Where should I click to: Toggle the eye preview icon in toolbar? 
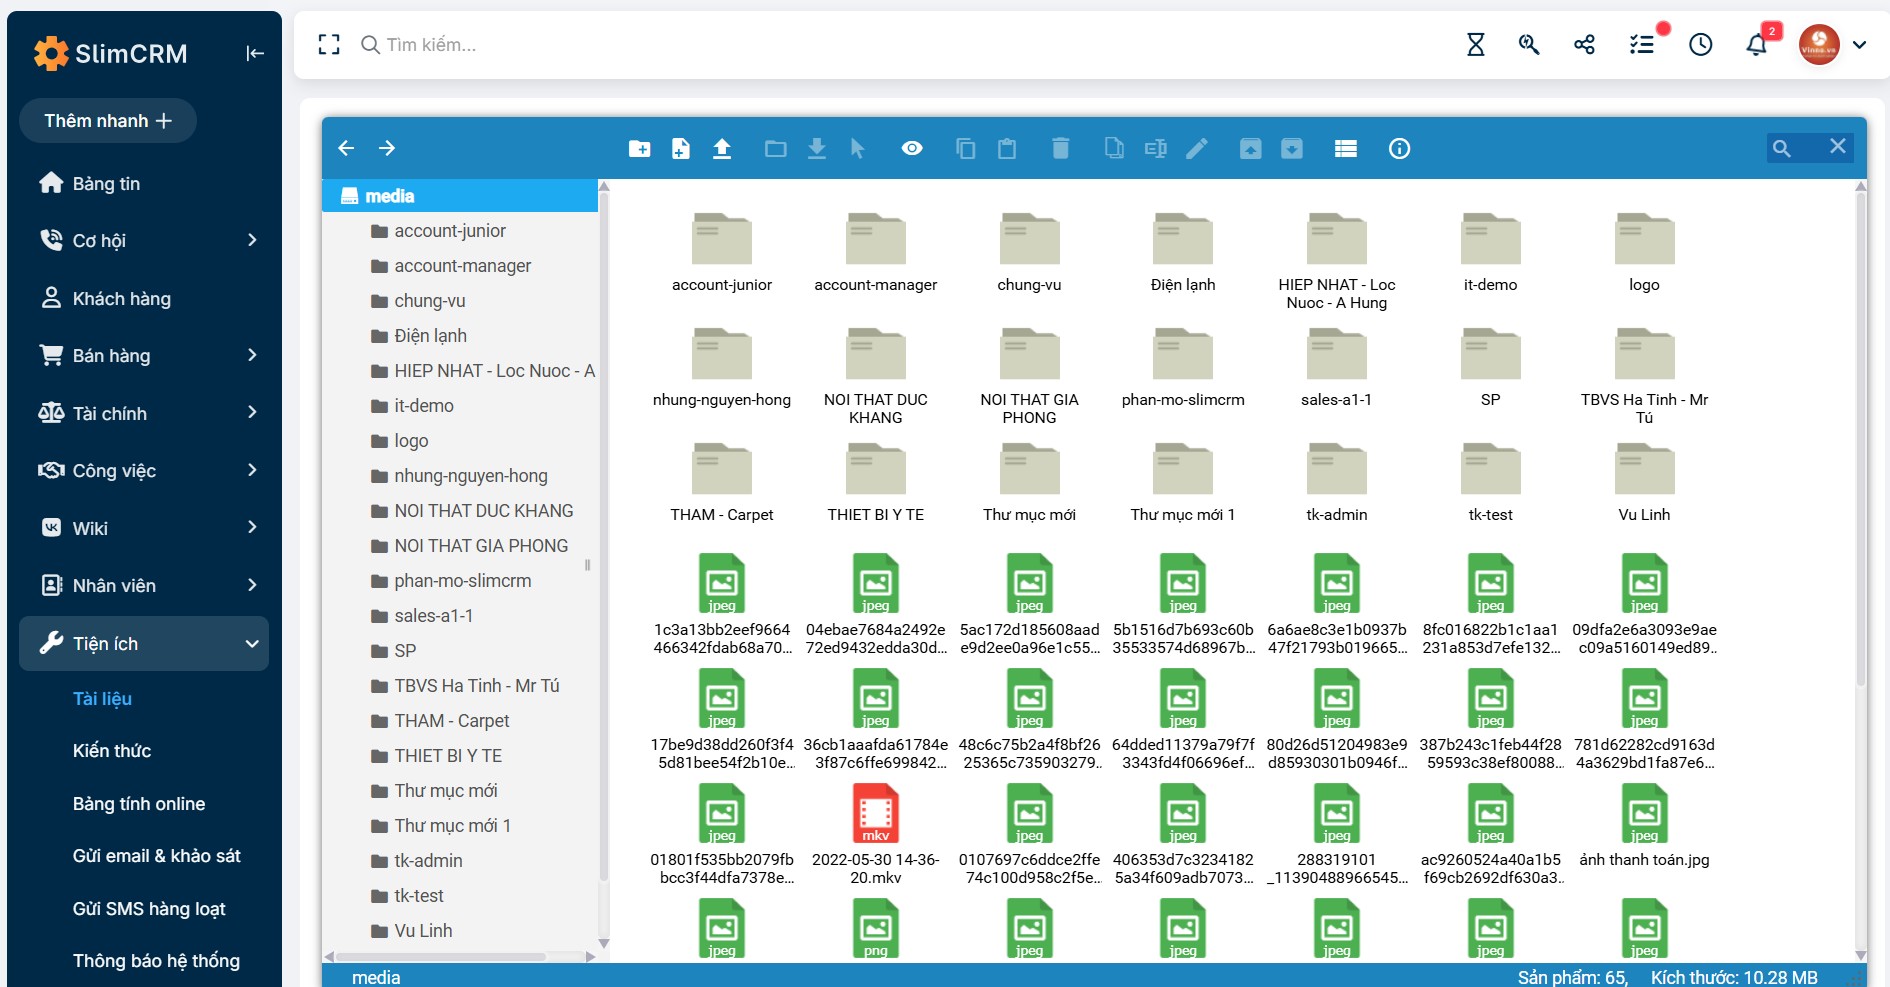click(x=912, y=149)
